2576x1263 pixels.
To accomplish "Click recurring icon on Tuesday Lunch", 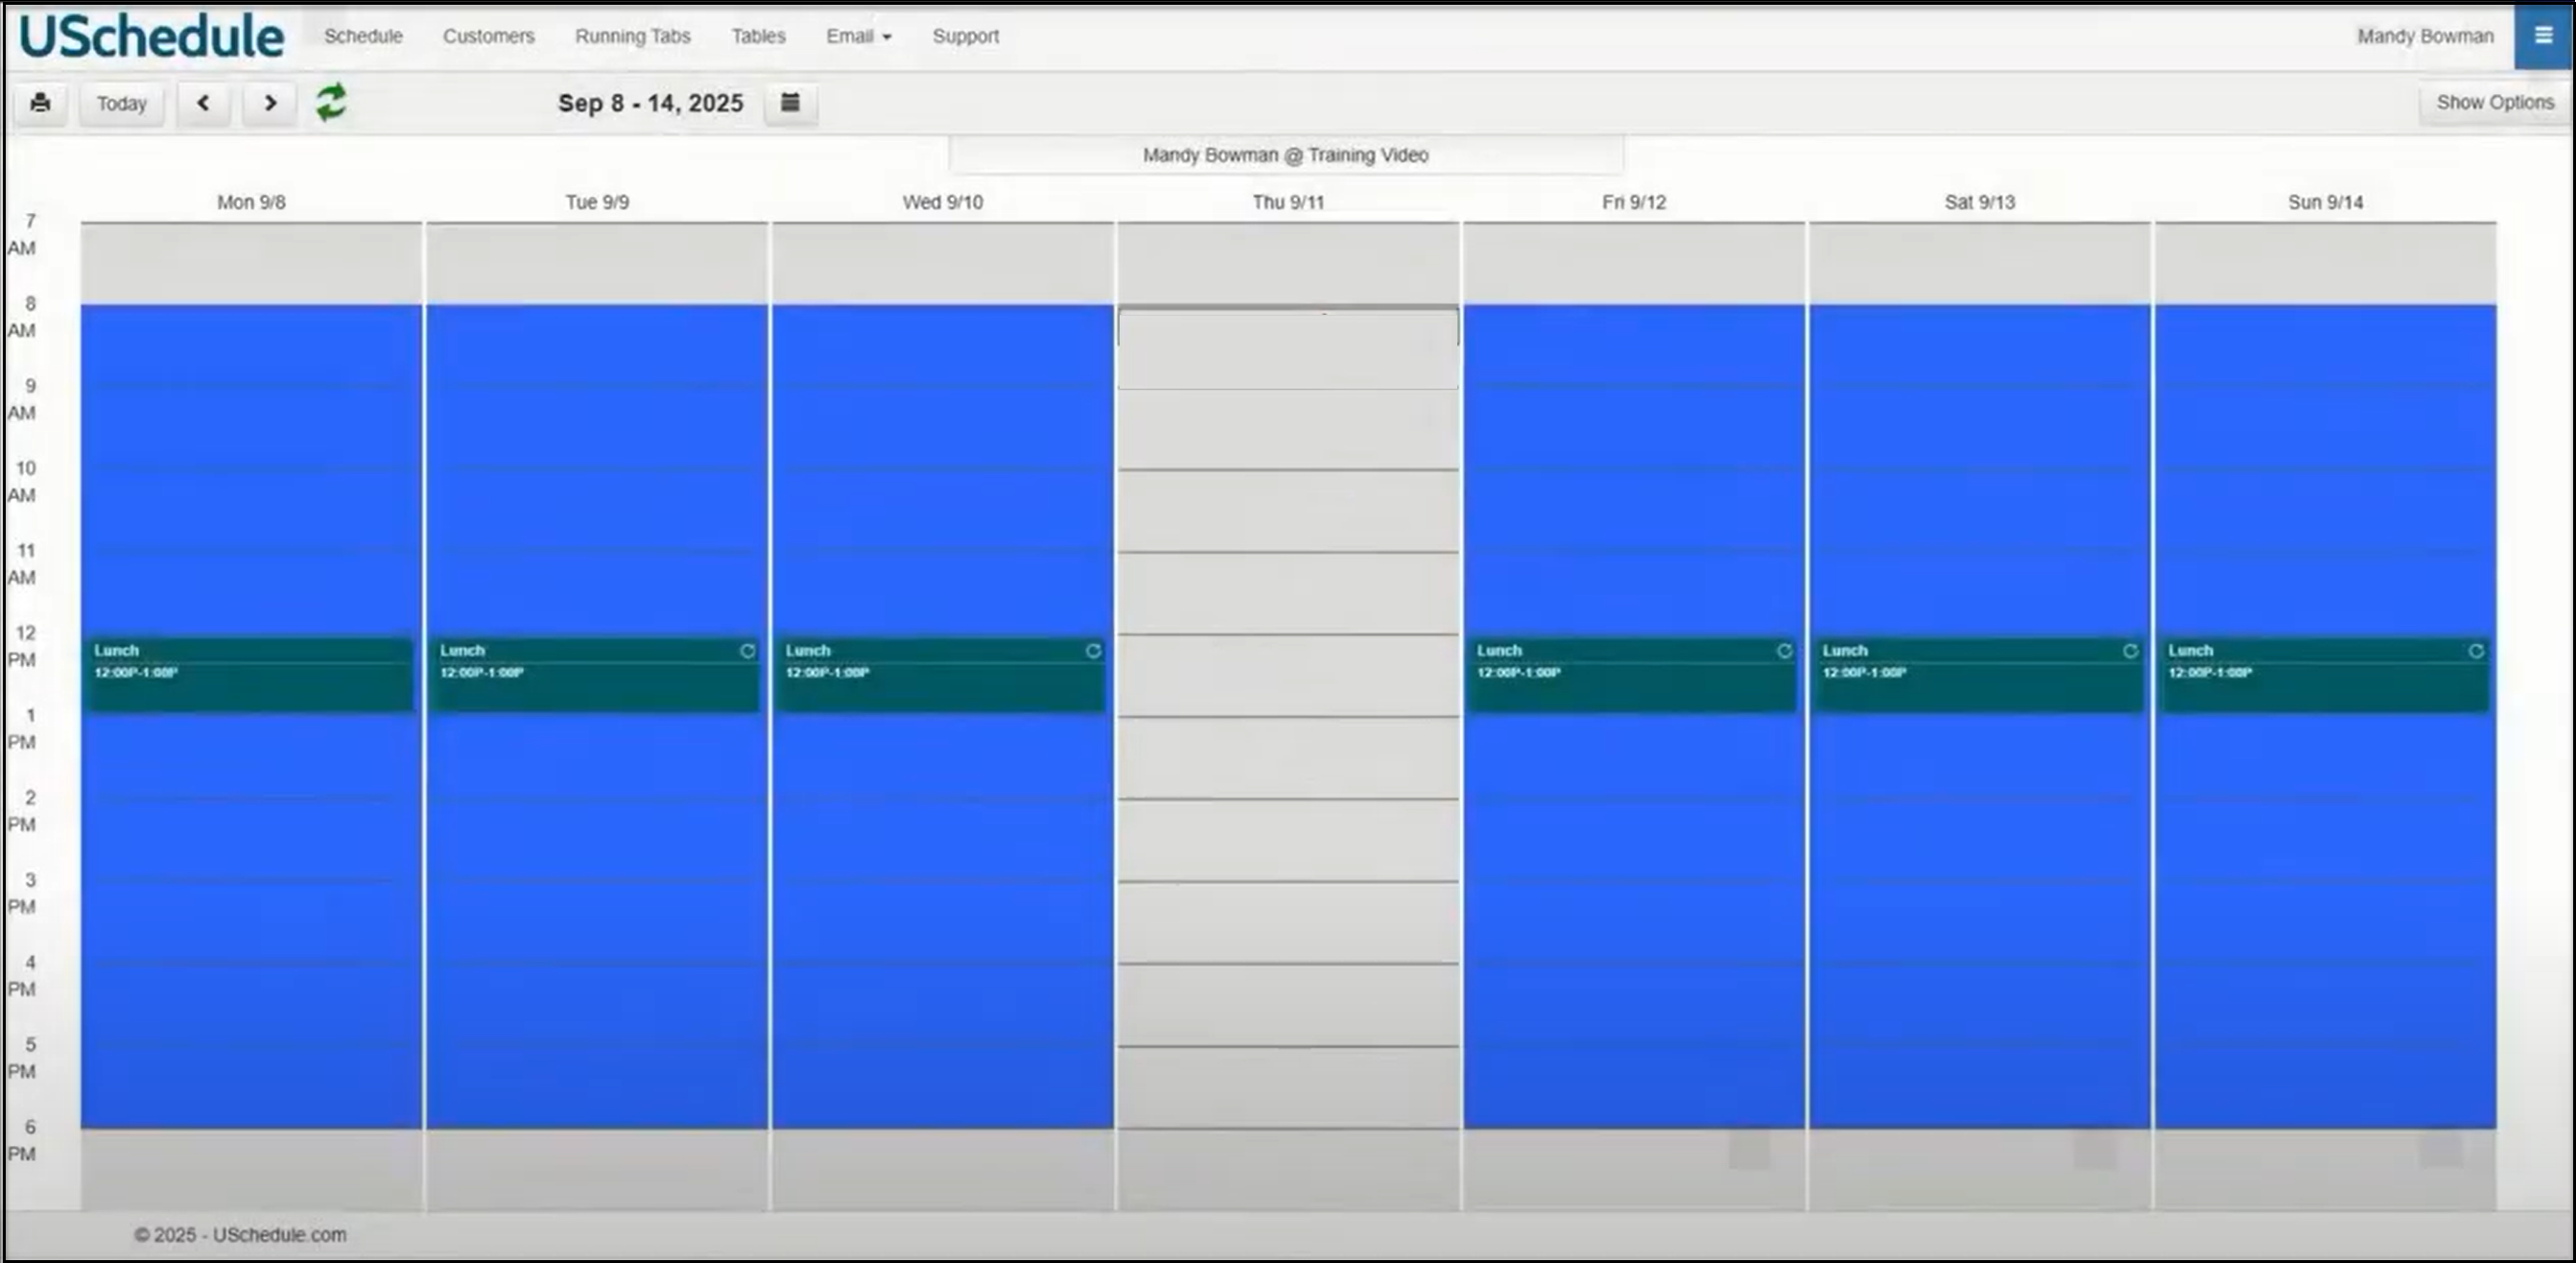I will [x=747, y=651].
